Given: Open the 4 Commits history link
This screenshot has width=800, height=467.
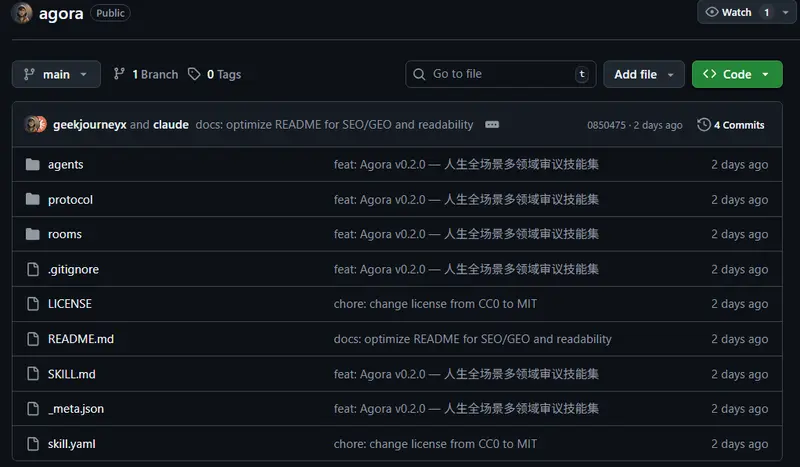Looking at the screenshot, I should (731, 125).
